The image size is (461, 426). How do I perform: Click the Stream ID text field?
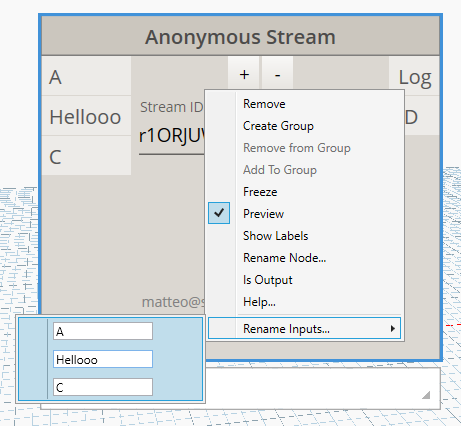pyautogui.click(x=172, y=136)
